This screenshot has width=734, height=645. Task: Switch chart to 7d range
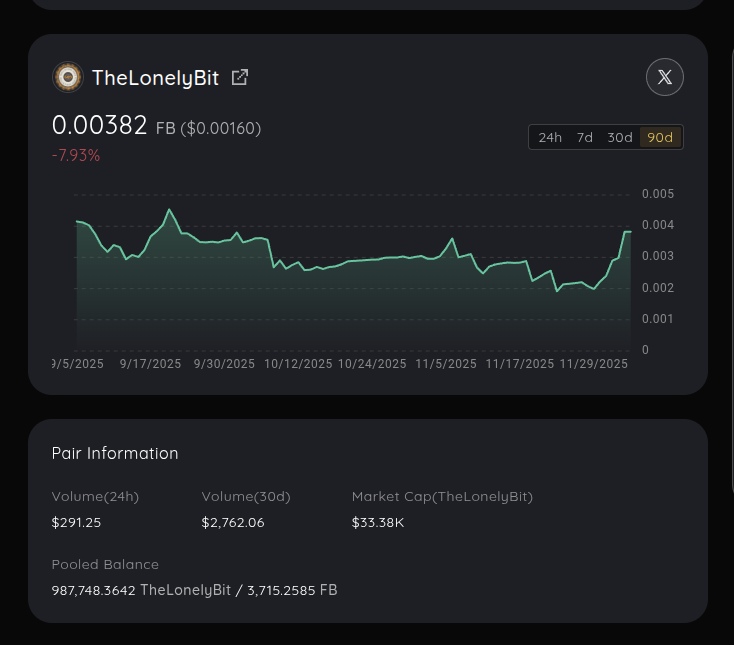tap(585, 137)
